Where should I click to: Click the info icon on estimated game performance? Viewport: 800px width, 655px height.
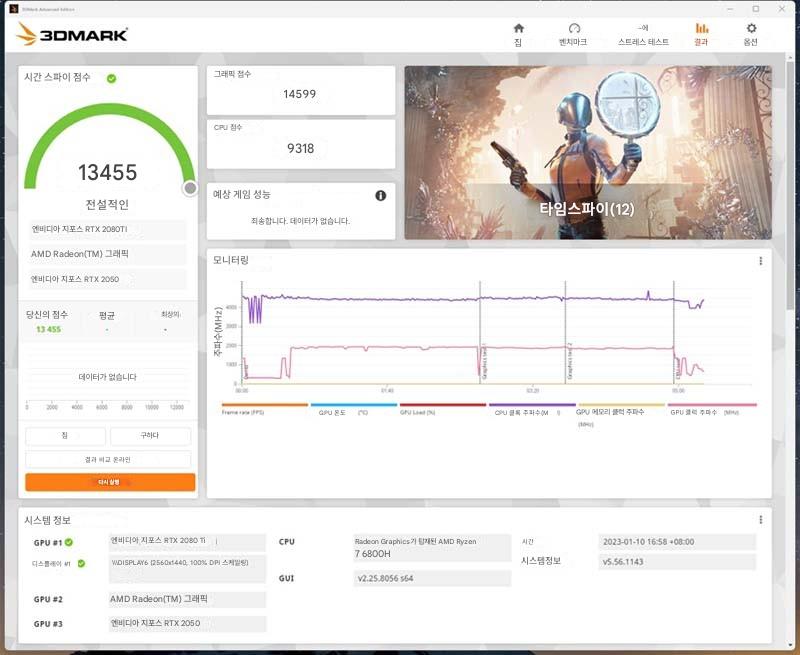tap(380, 196)
